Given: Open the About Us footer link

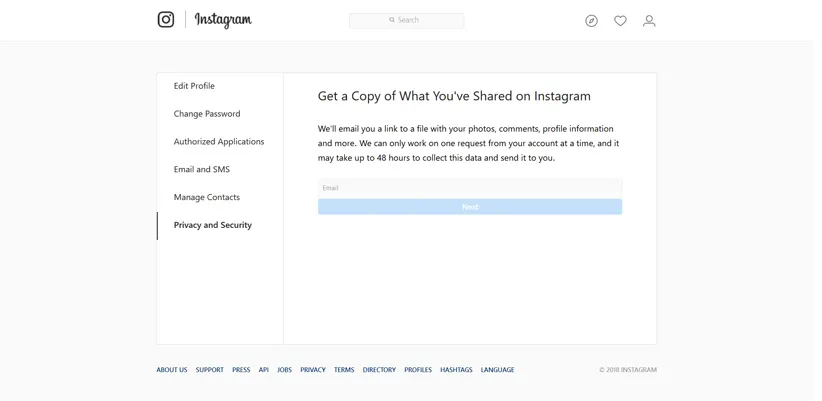Looking at the screenshot, I should [x=172, y=370].
